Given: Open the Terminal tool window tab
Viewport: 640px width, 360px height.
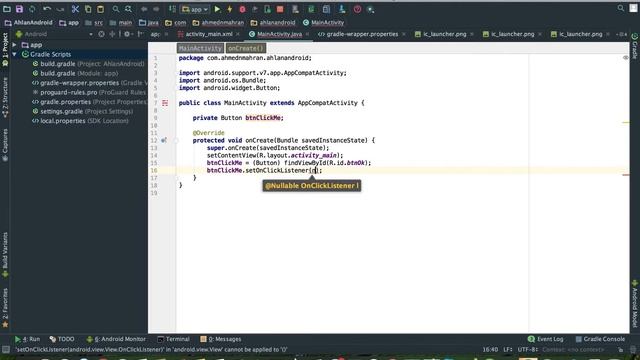Looking at the screenshot, I should 173,339.
